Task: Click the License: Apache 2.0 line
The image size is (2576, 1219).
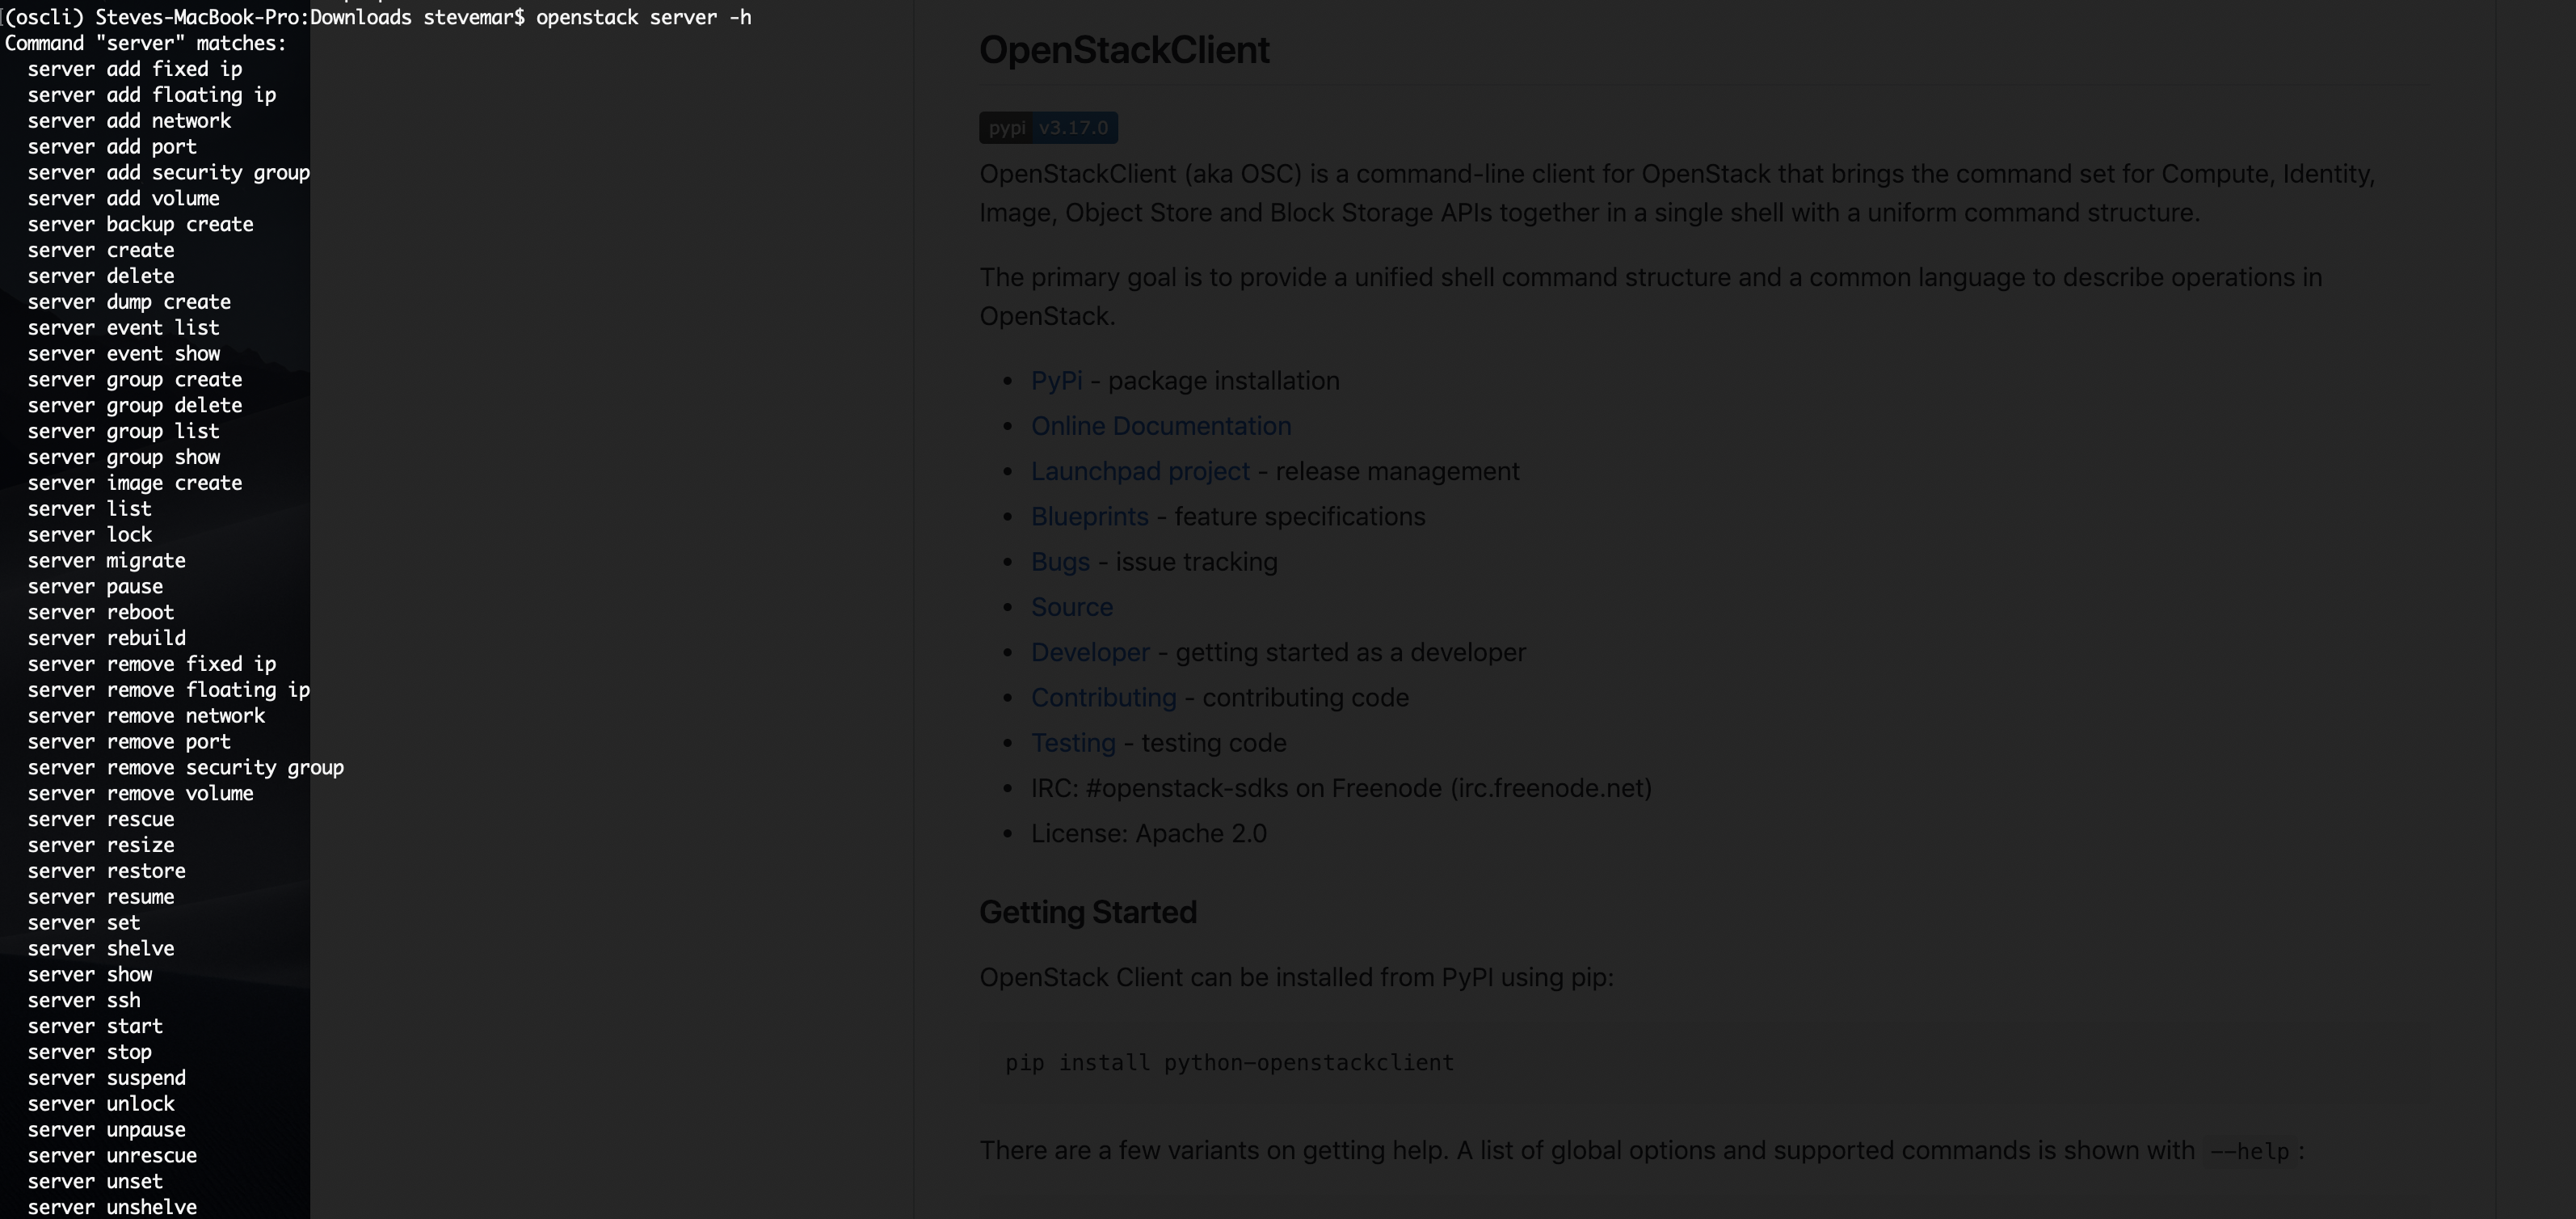Action: click(x=1149, y=834)
